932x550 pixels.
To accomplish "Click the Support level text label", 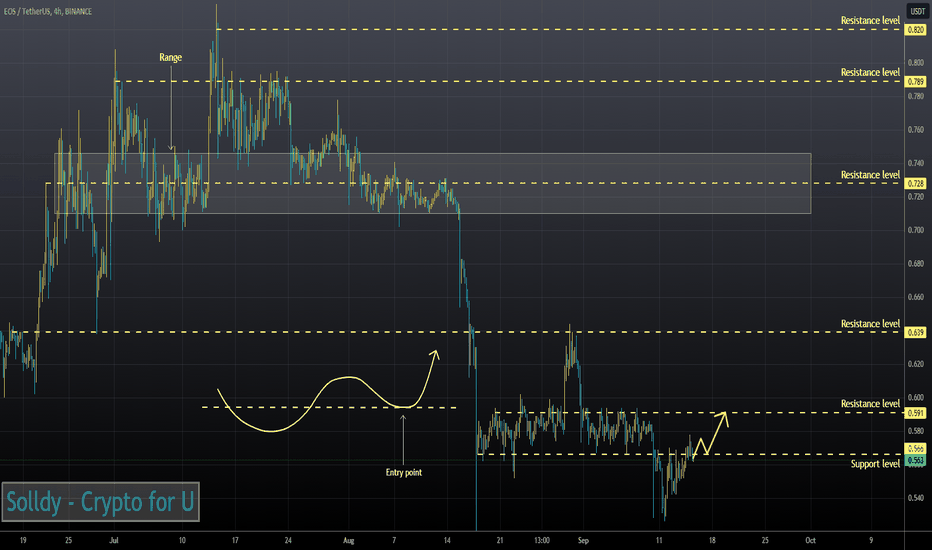I will tap(875, 464).
